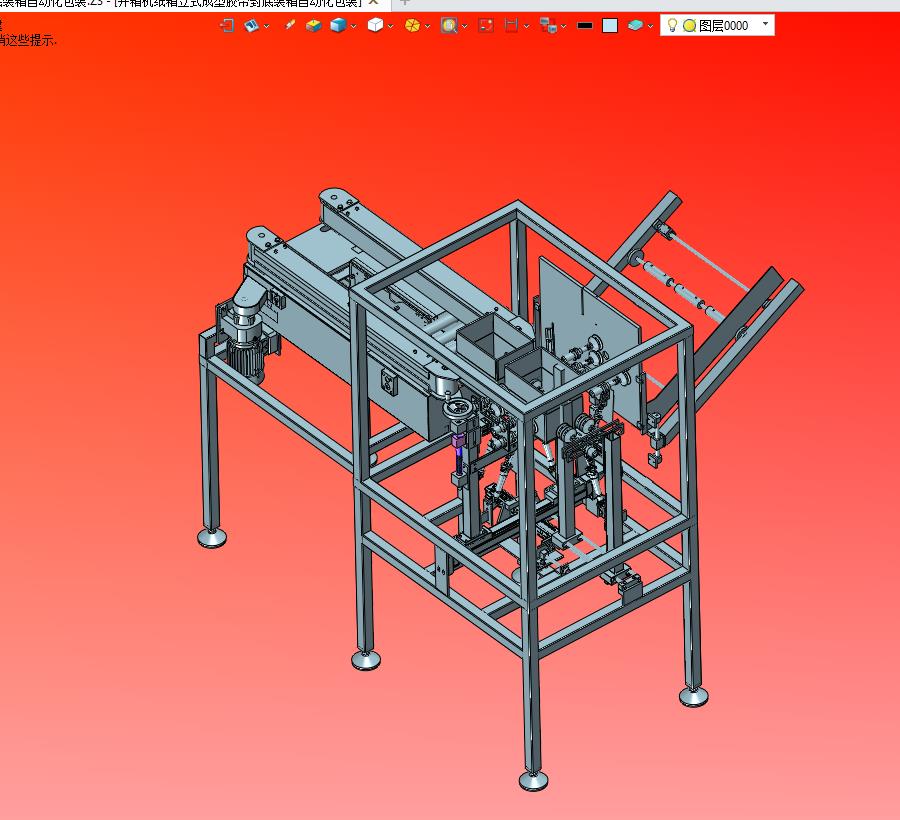Viewport: 900px width, 820px height.
Task: Open dropdown beside white cube icon
Action: 390,26
